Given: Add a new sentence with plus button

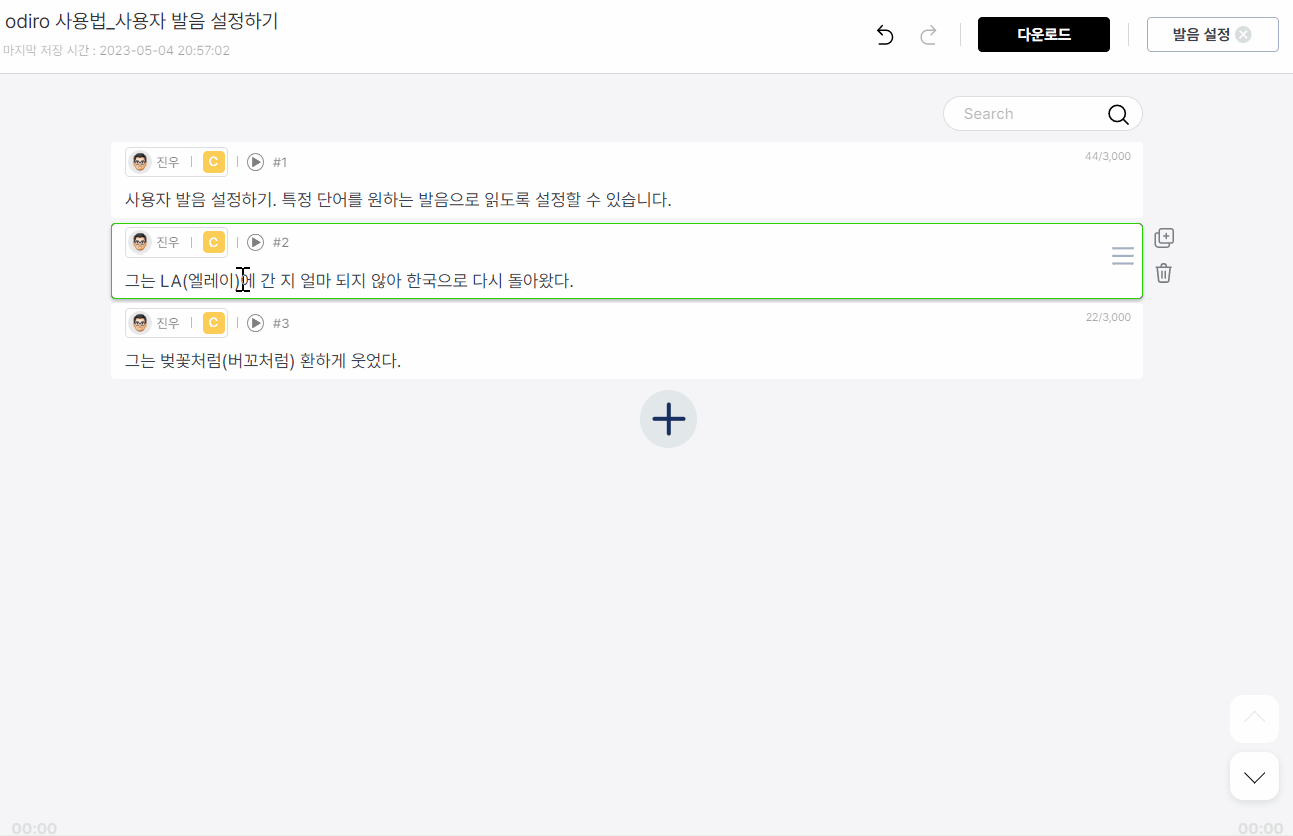Looking at the screenshot, I should tap(668, 419).
